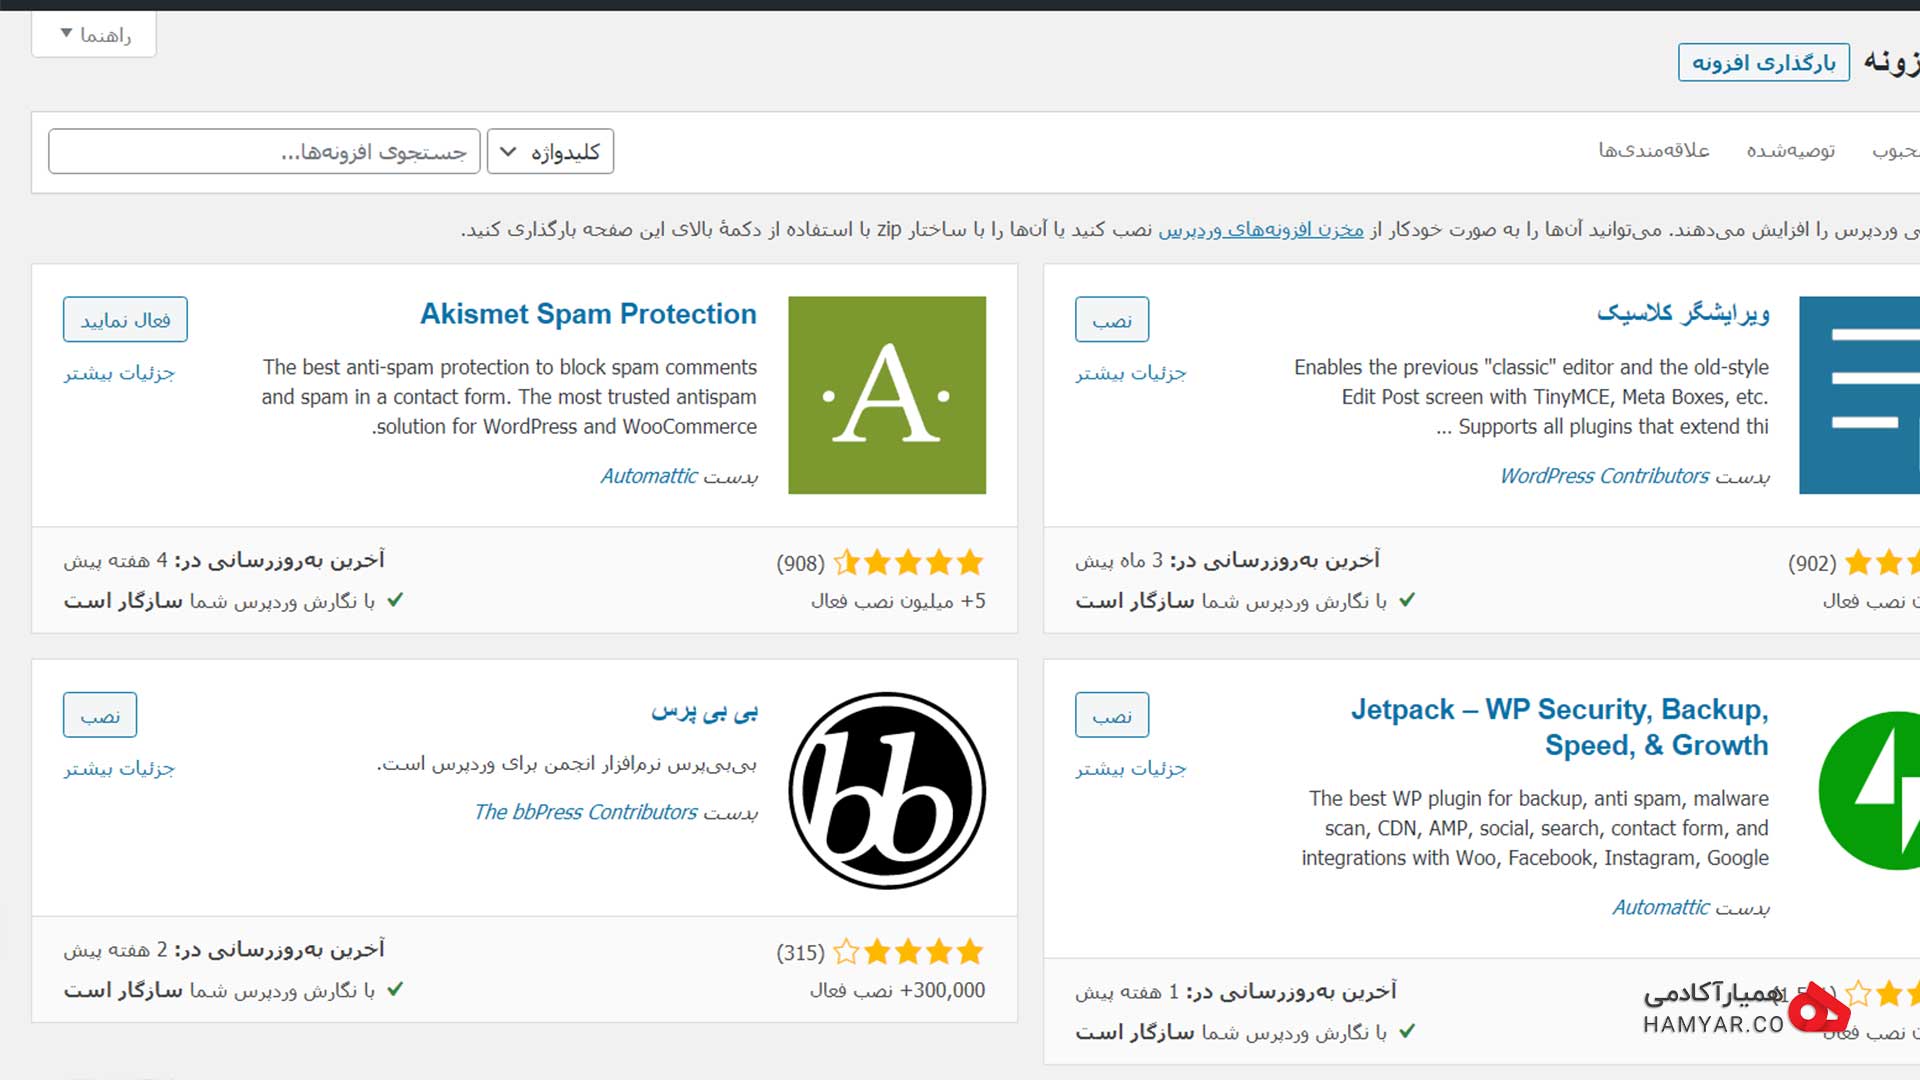Open جزئیات بیشتر for بی بی پرس
1920x1080 pixels.
tap(119, 768)
